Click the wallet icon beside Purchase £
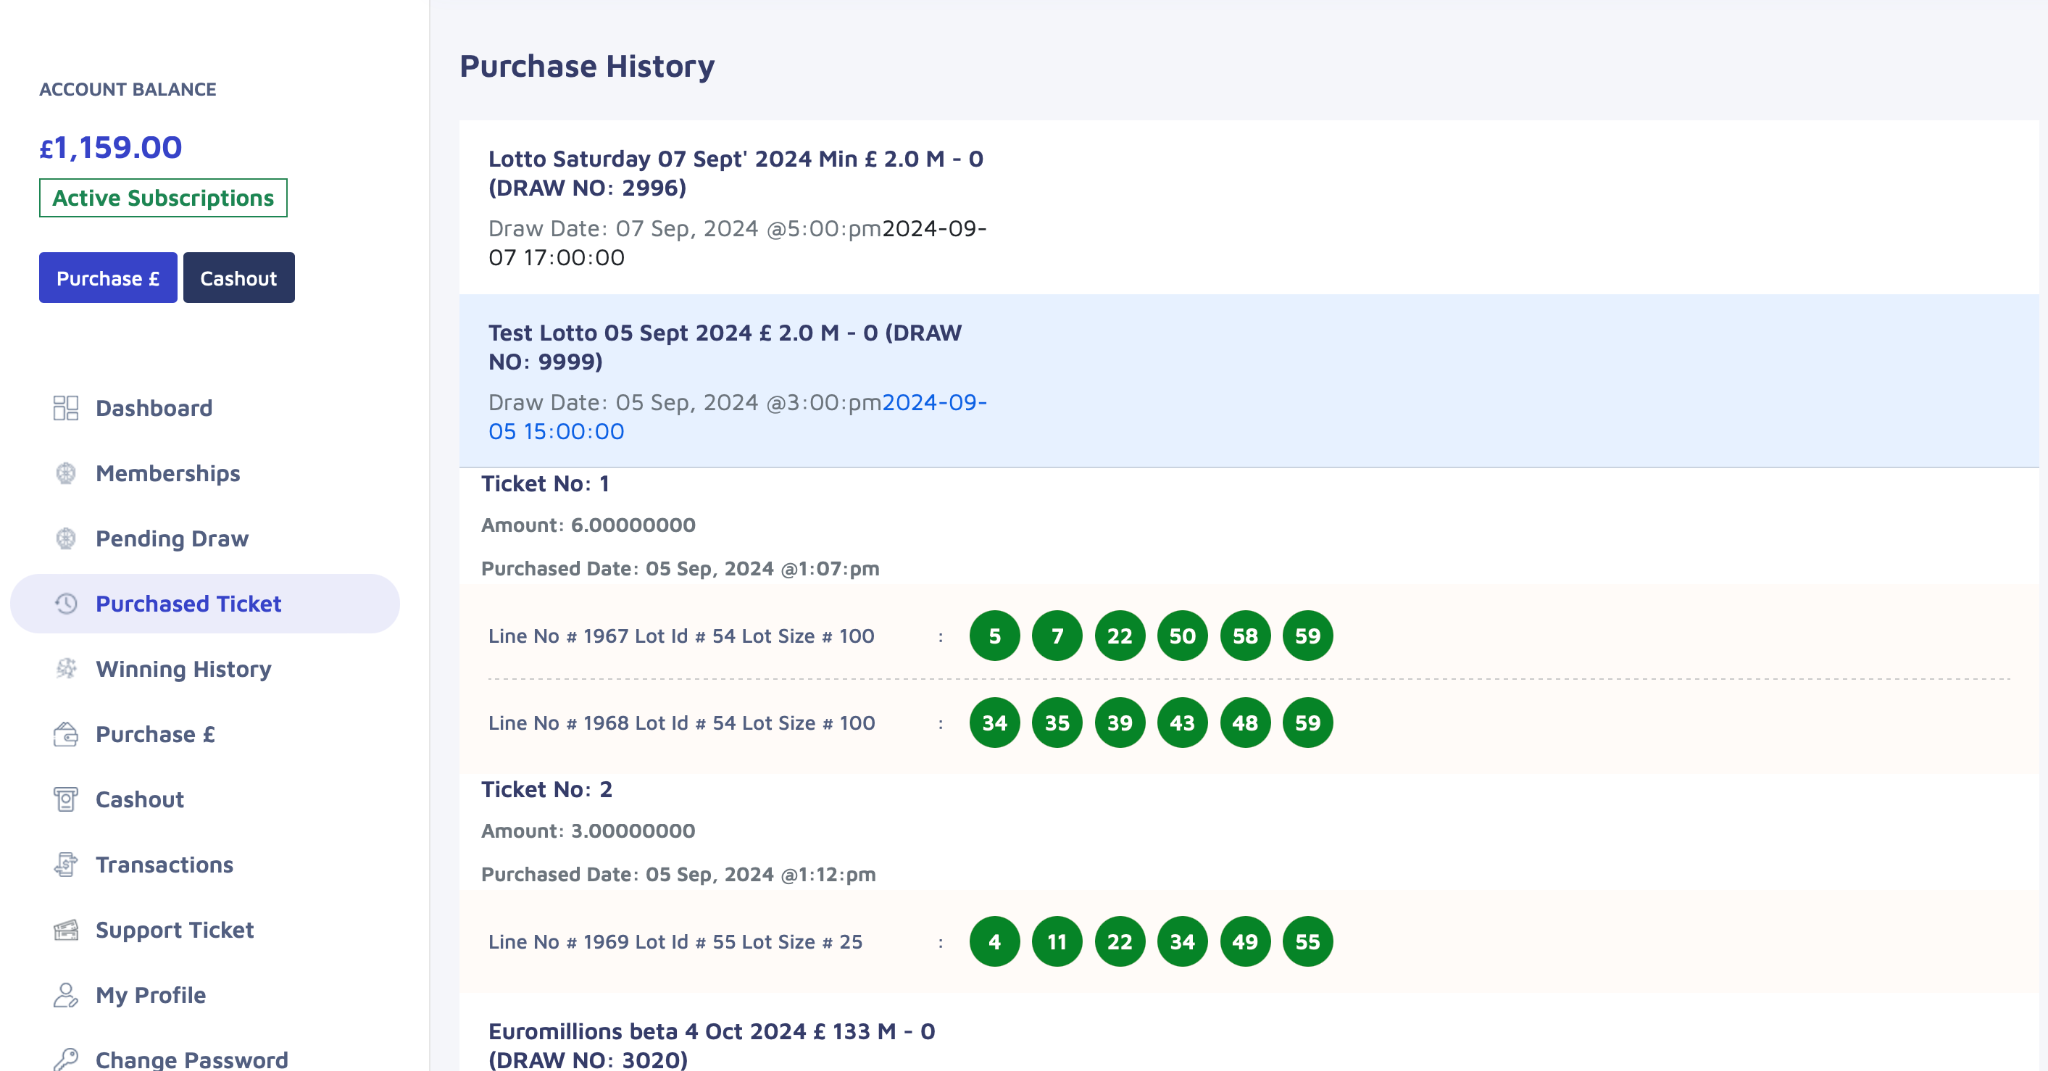Image resolution: width=2048 pixels, height=1071 pixels. (x=66, y=735)
